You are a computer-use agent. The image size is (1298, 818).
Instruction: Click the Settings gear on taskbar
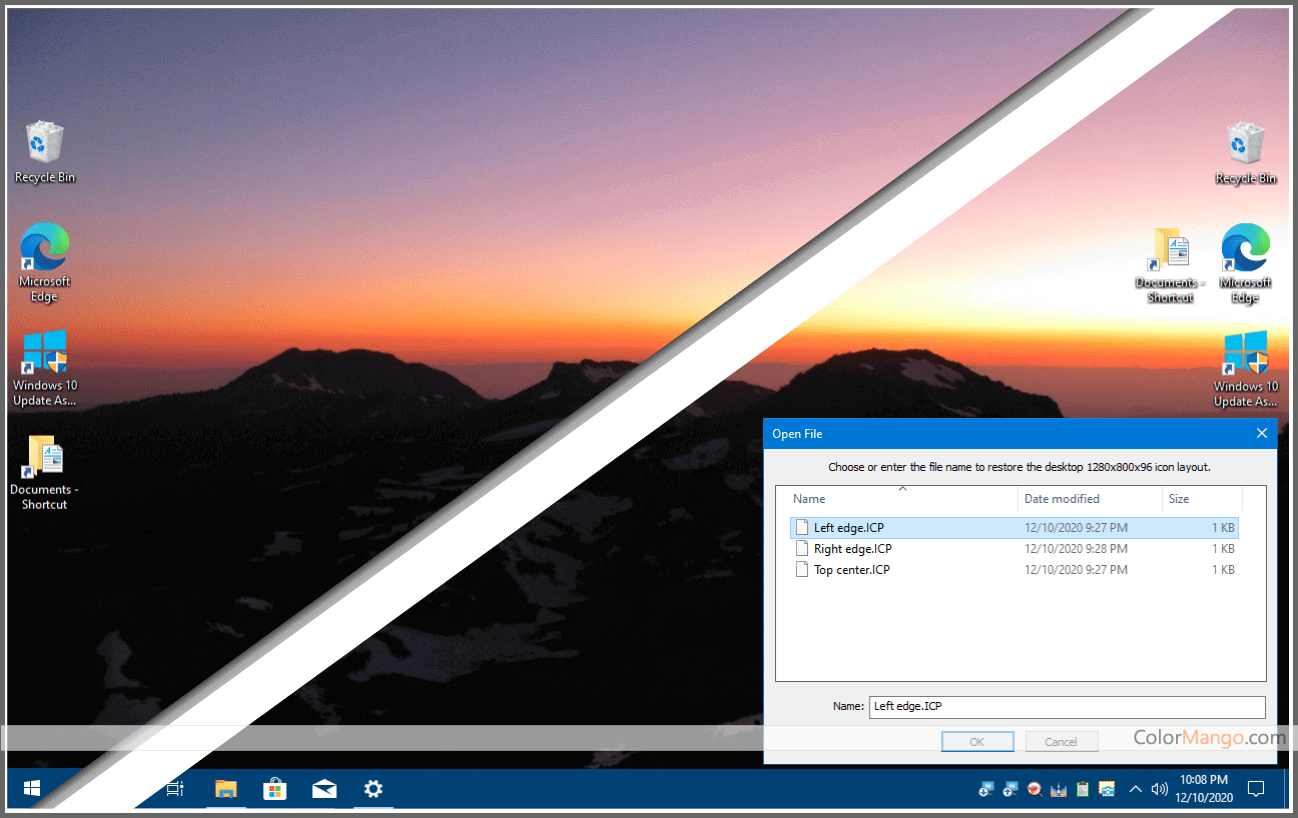(x=373, y=789)
